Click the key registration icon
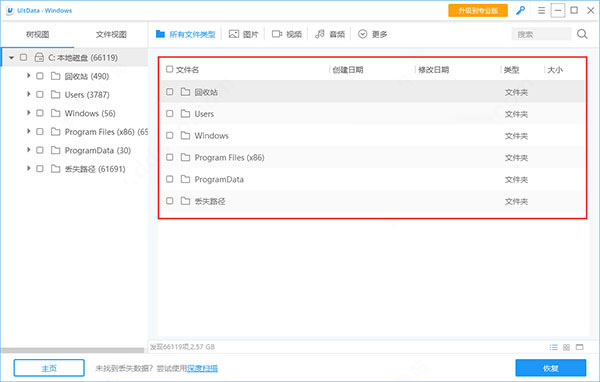The width and height of the screenshot is (600, 382). click(520, 11)
